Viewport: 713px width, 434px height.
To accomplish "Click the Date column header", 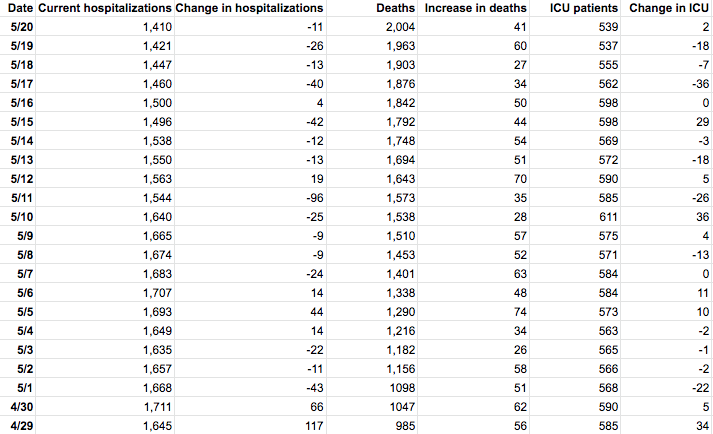I will [19, 9].
